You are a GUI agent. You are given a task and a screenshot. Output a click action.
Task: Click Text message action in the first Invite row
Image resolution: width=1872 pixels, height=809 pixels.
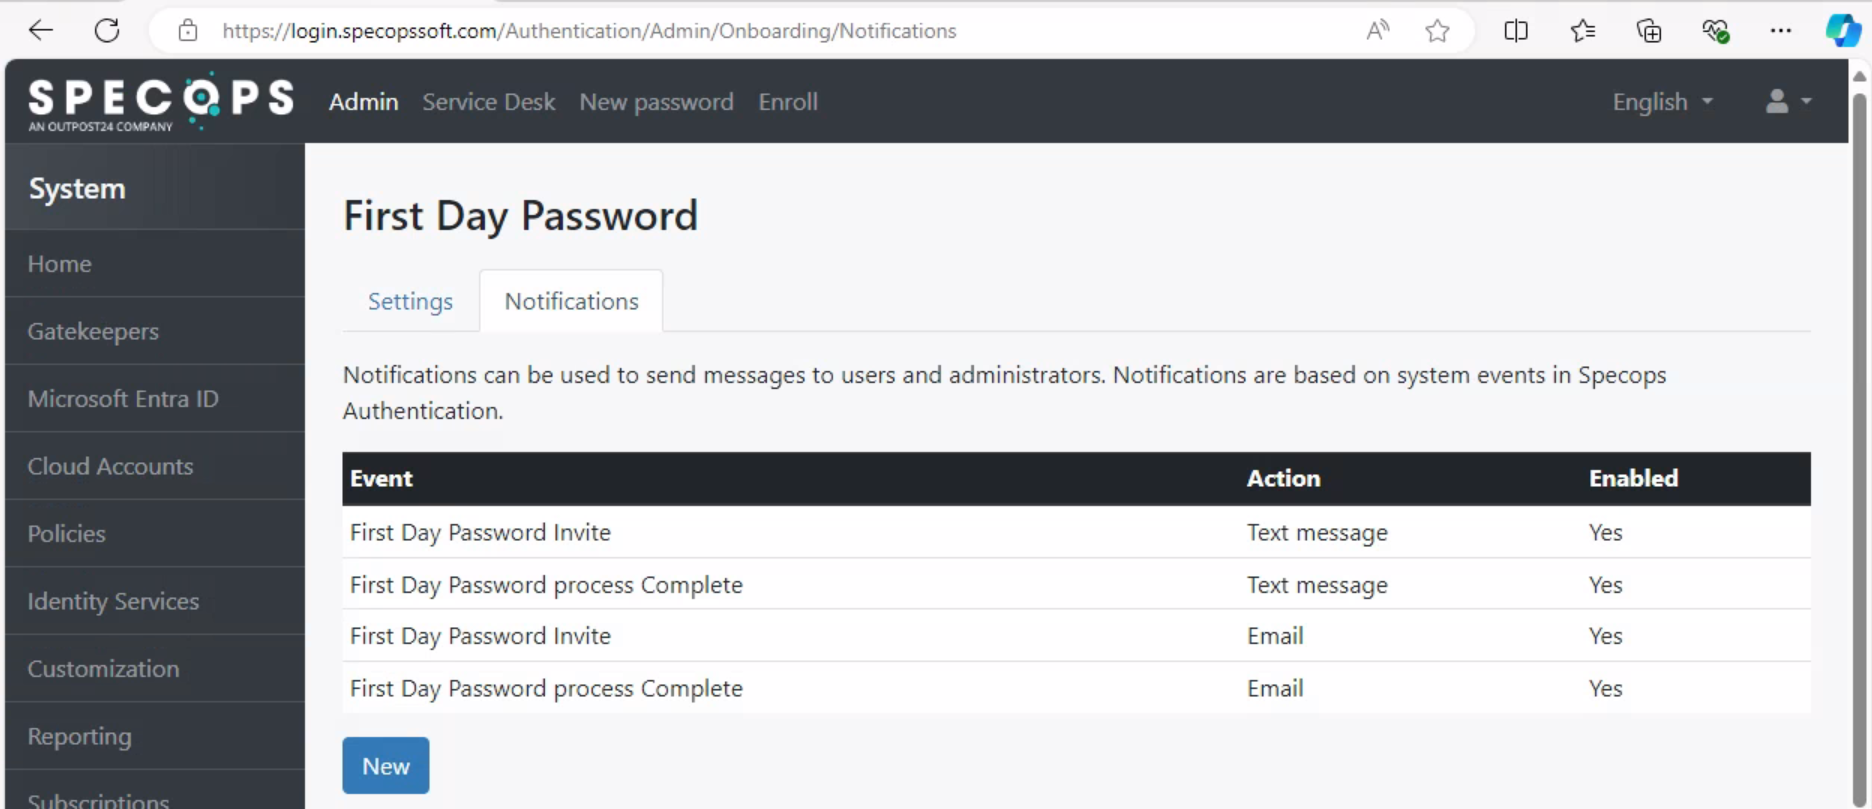pyautogui.click(x=1317, y=533)
